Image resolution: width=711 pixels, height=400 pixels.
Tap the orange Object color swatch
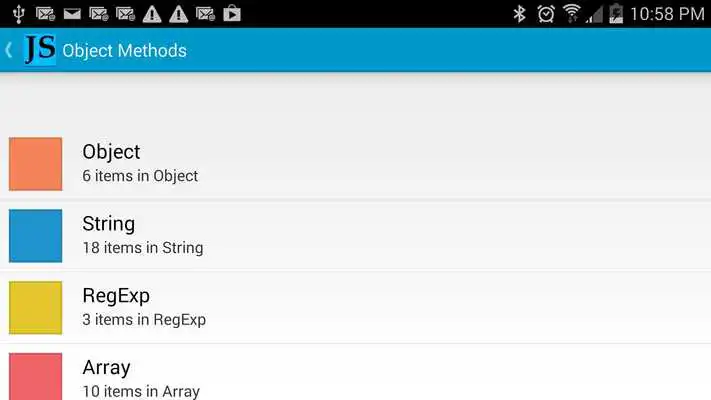pyautogui.click(x=36, y=164)
